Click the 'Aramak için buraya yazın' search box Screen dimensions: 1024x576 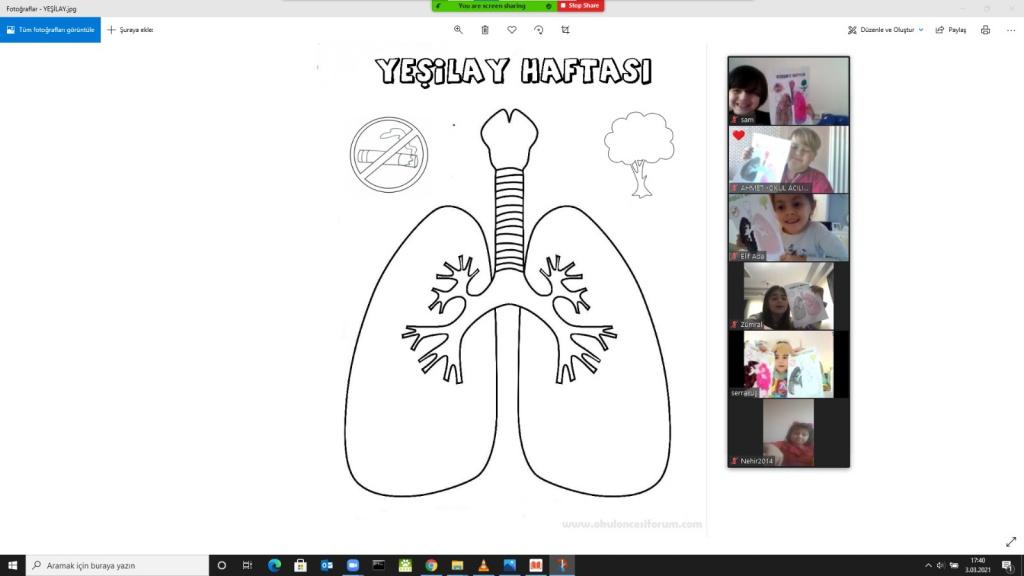click(x=118, y=565)
